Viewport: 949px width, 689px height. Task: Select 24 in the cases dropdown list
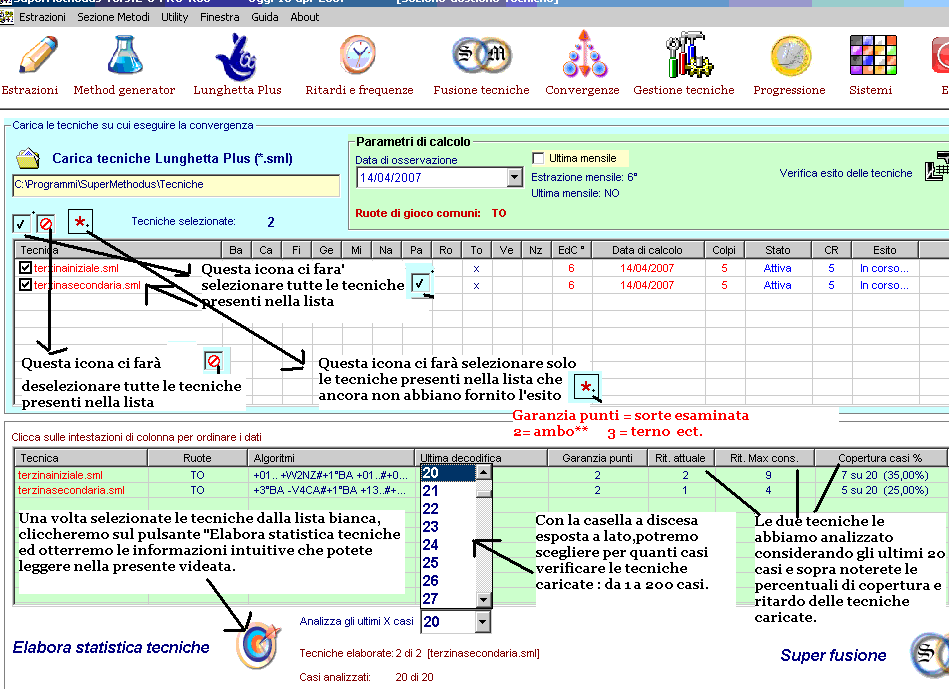(448, 544)
